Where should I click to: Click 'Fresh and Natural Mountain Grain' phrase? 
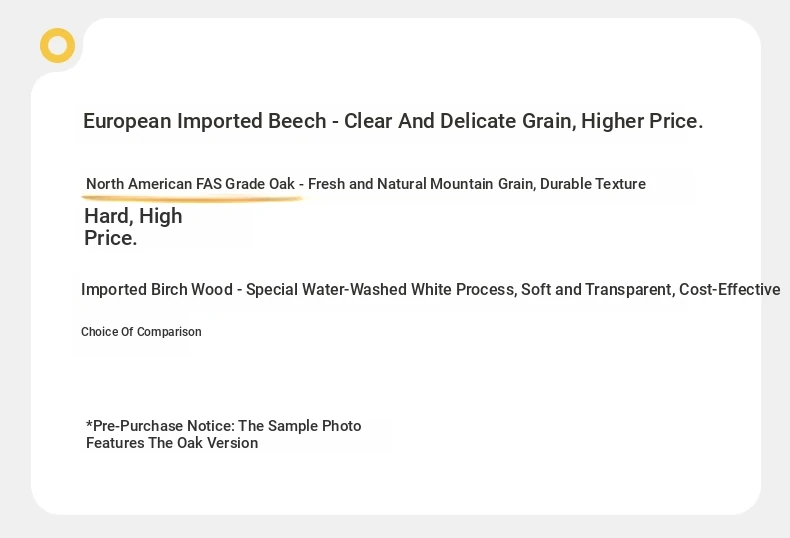click(421, 184)
